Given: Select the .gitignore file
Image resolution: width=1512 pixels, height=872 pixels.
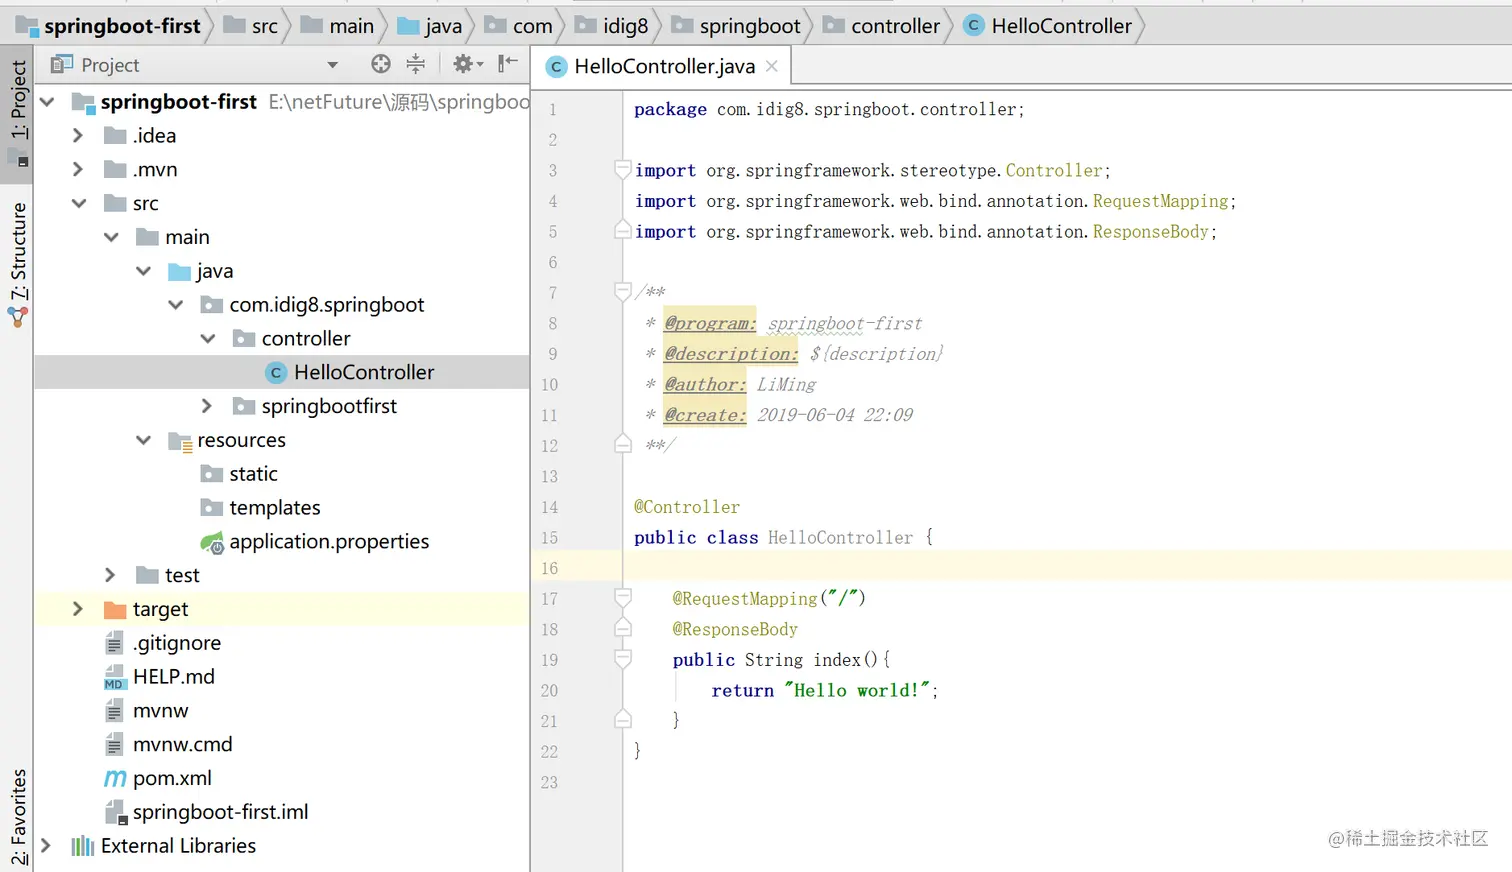Looking at the screenshot, I should click(x=162, y=643).
